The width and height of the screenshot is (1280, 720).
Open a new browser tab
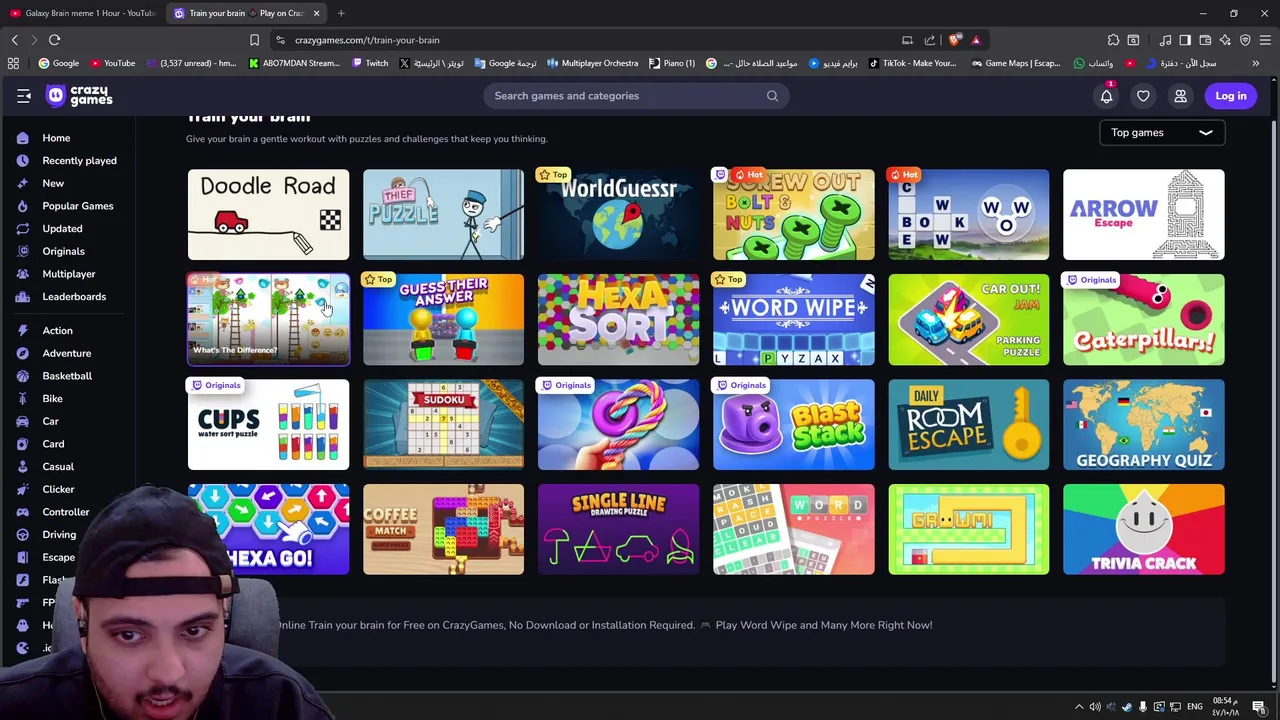341,13
